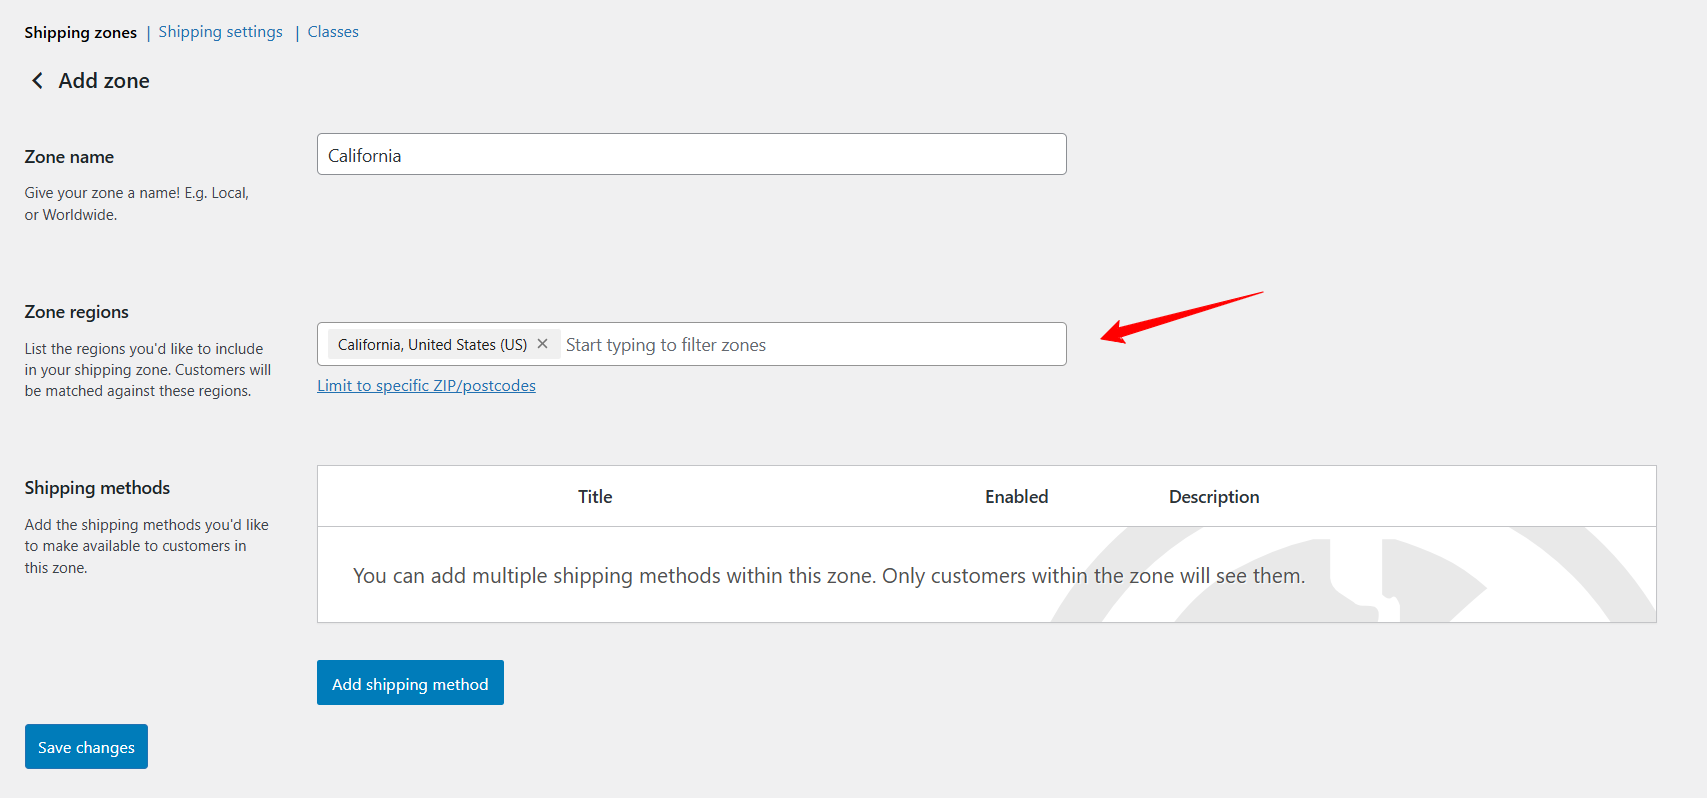This screenshot has height=798, width=1707.
Task: Switch to the Shipping settings tab
Action: (x=220, y=32)
